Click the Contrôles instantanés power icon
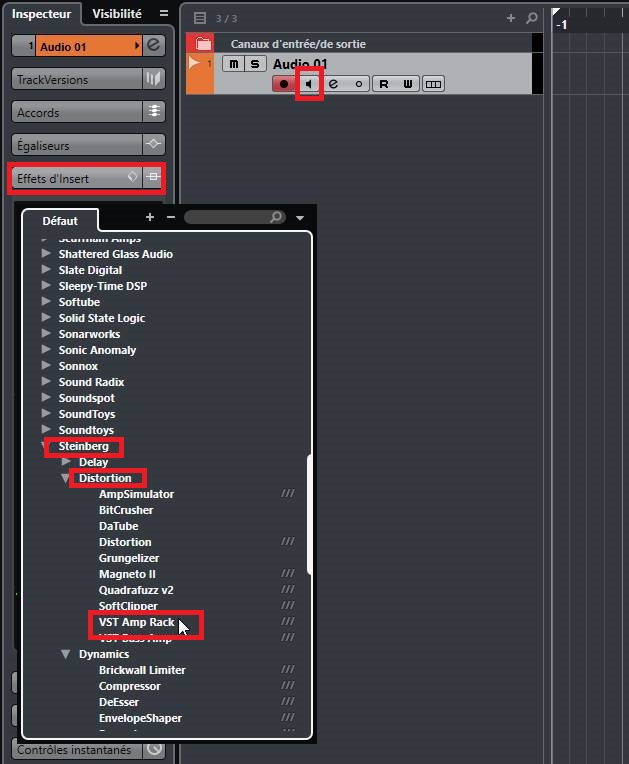The image size is (629, 764). point(154,748)
